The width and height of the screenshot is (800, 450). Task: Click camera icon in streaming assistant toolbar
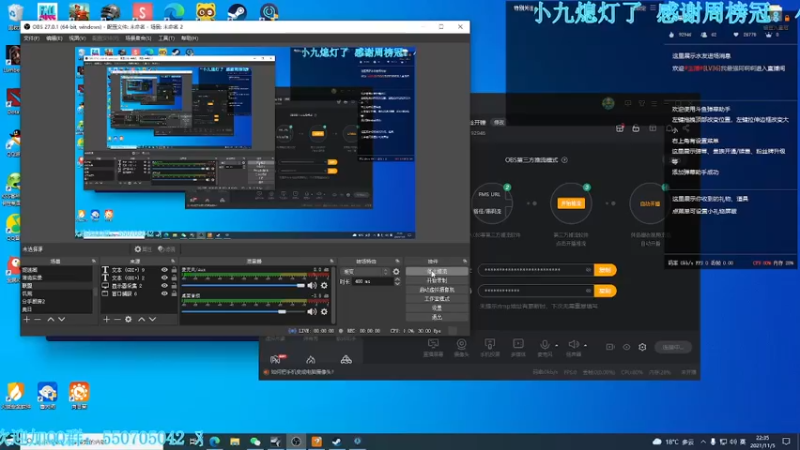coord(461,344)
